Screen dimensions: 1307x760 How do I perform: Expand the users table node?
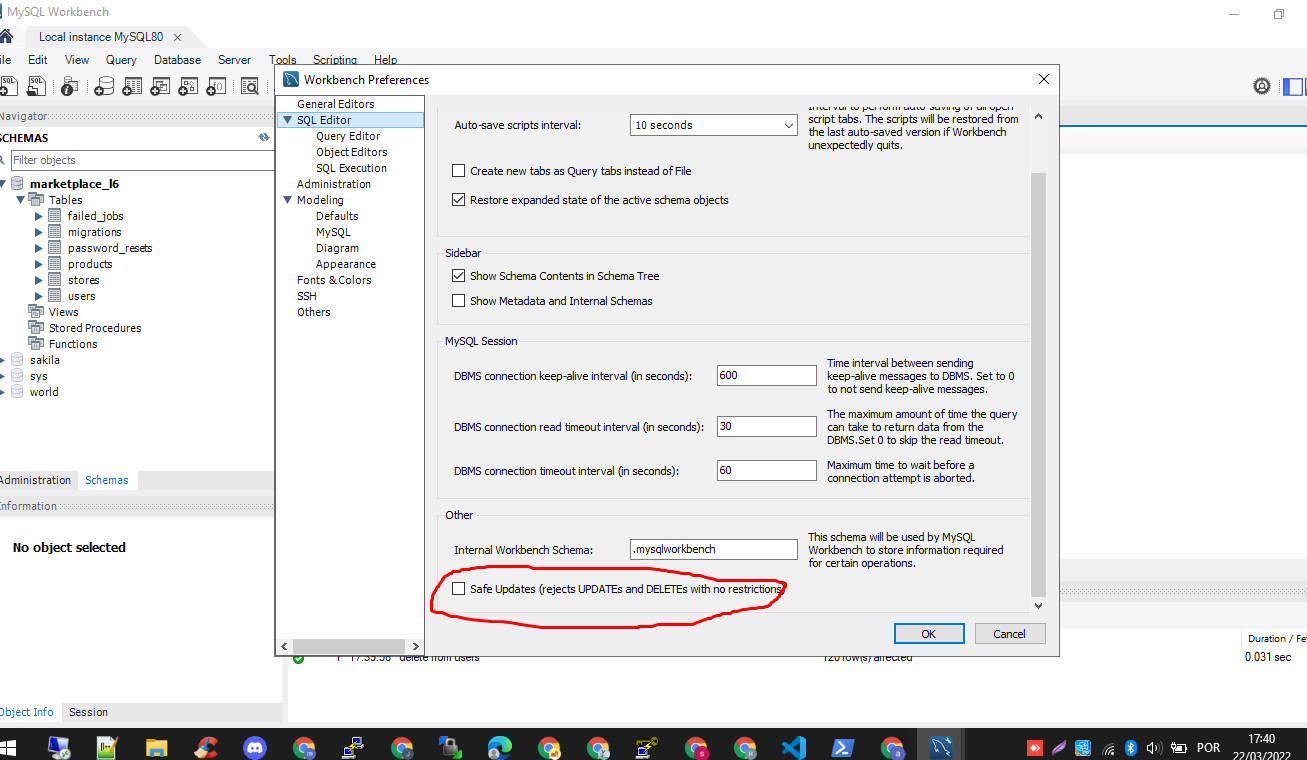pos(39,296)
